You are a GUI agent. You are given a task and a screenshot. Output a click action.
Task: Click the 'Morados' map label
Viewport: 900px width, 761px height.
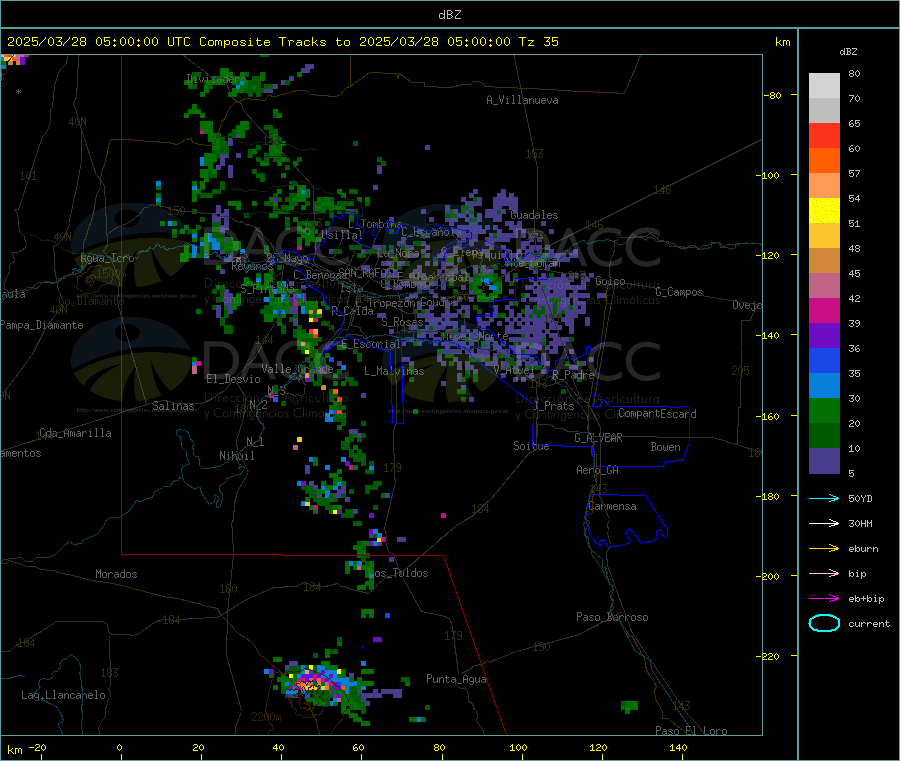click(116, 574)
